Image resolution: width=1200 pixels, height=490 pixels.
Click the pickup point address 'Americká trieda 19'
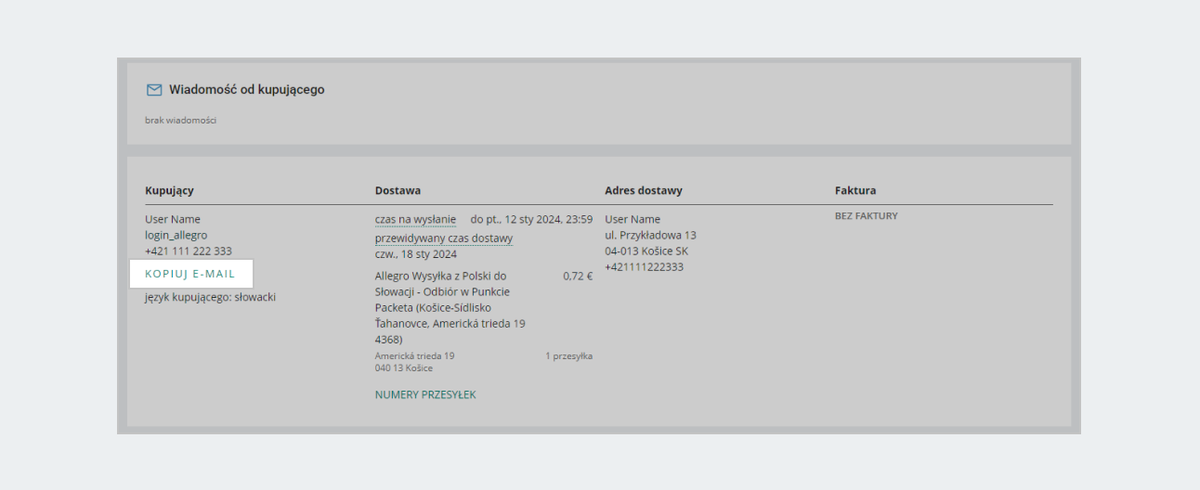[x=414, y=356]
